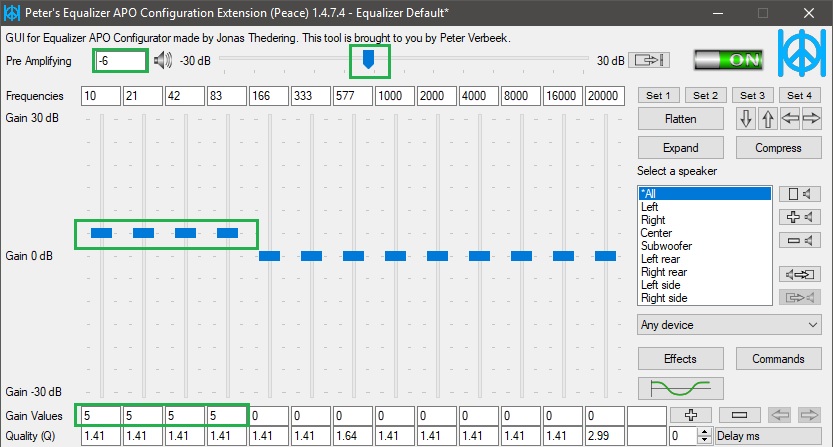This screenshot has width=833, height=447.
Task: Click the 577 frequency field
Action: pos(353,96)
